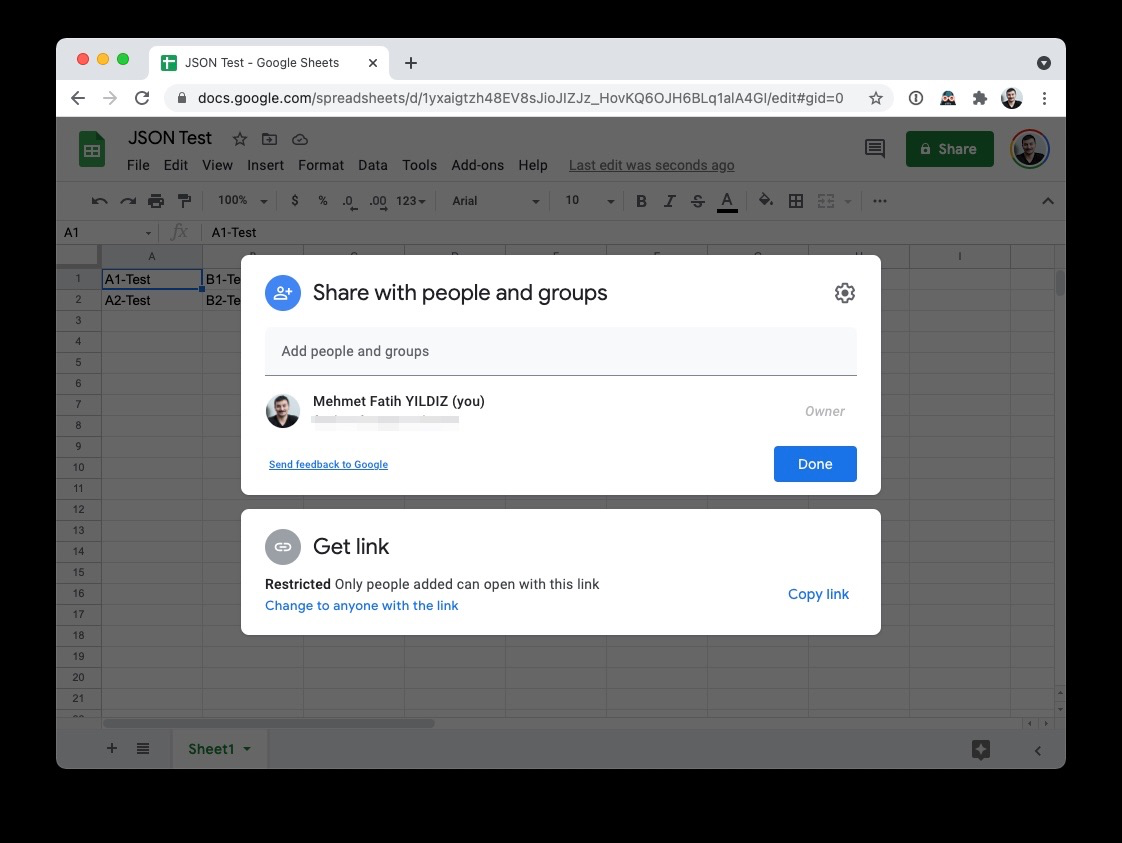The width and height of the screenshot is (1122, 843).
Task: Format selection as currency
Action: coord(294,200)
